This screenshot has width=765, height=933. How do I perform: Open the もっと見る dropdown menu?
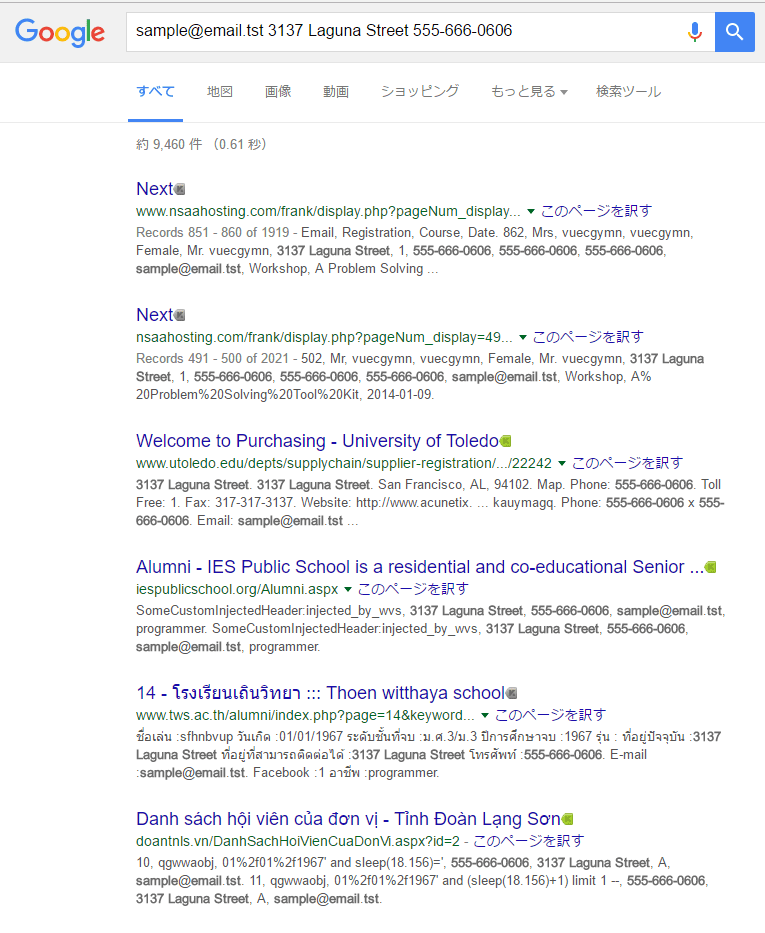pyautogui.click(x=529, y=92)
